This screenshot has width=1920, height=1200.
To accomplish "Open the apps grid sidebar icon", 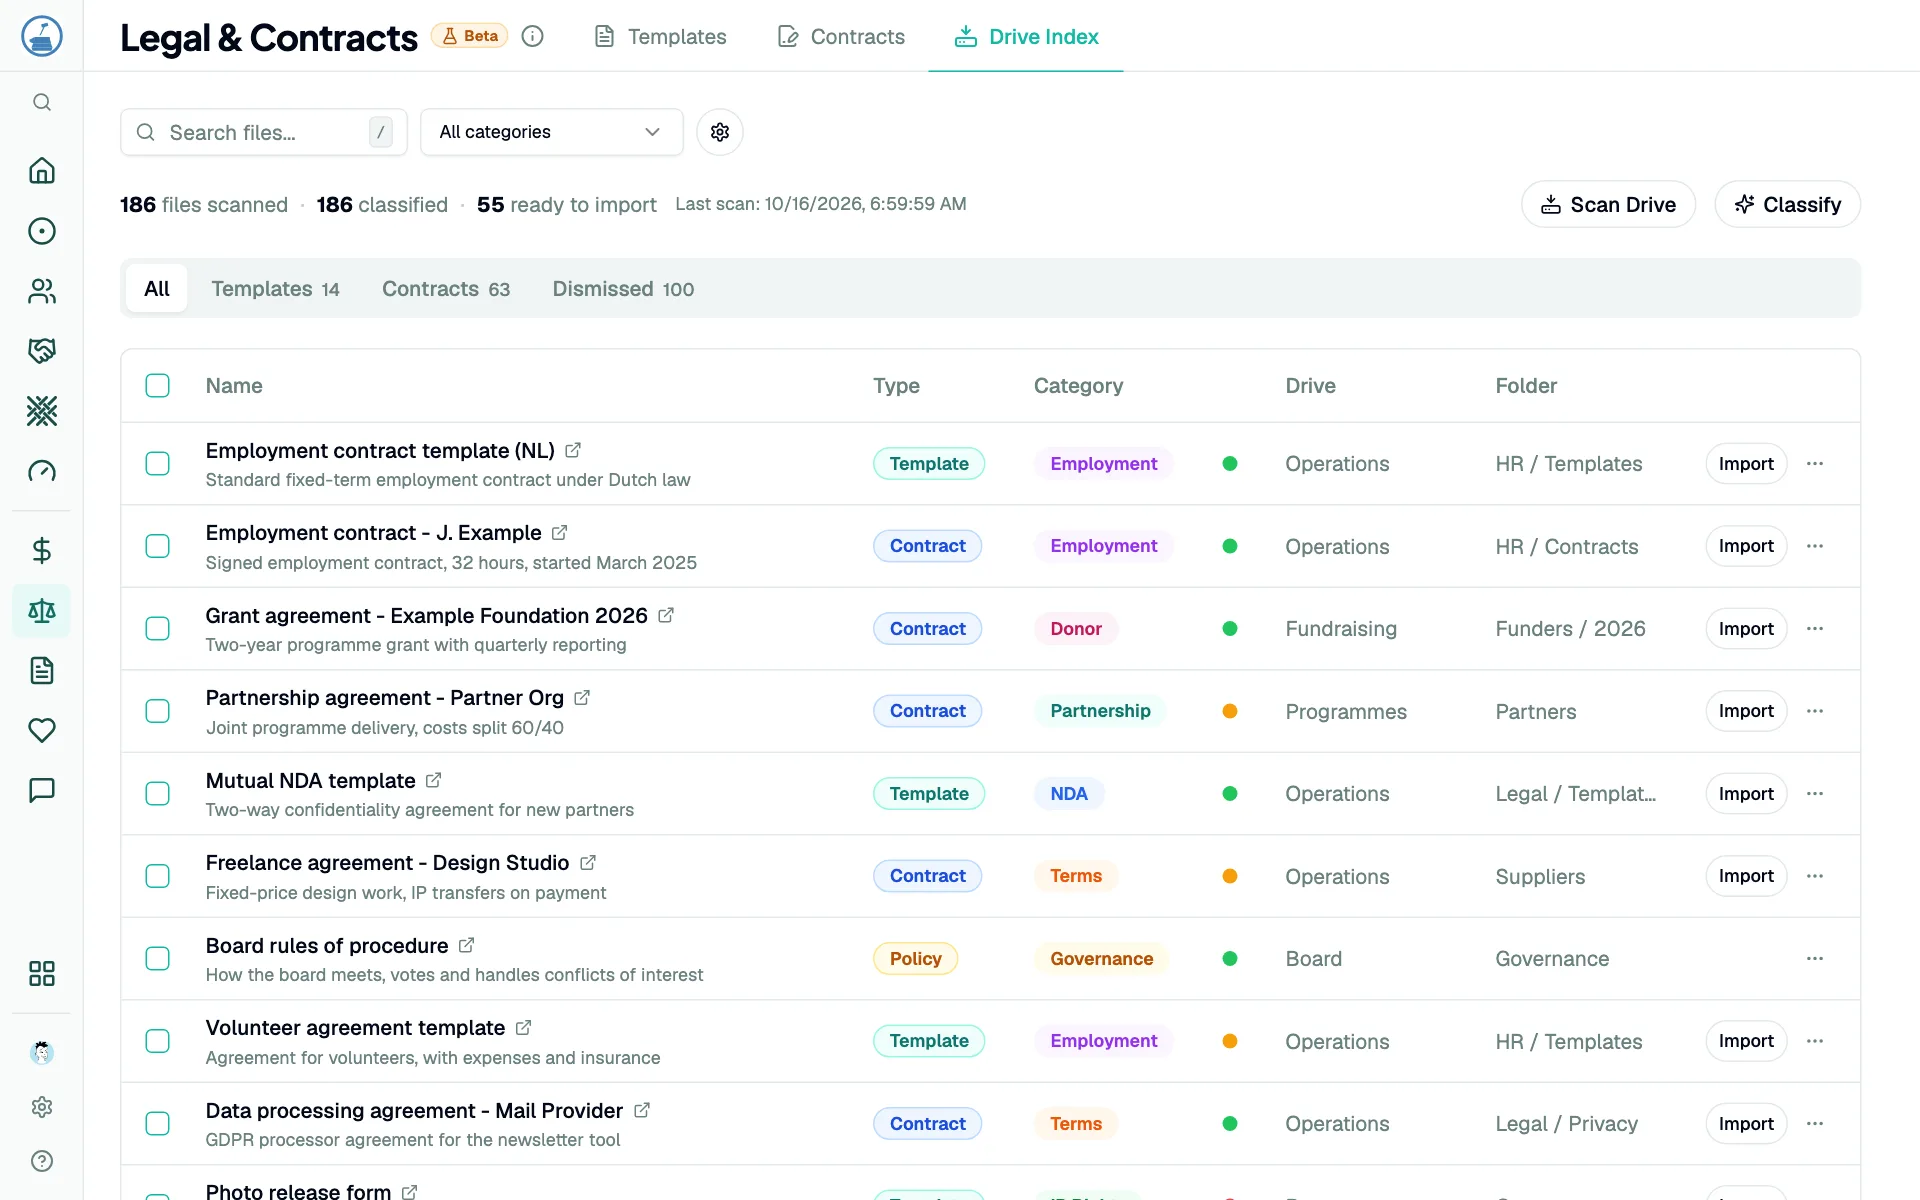I will tap(42, 974).
